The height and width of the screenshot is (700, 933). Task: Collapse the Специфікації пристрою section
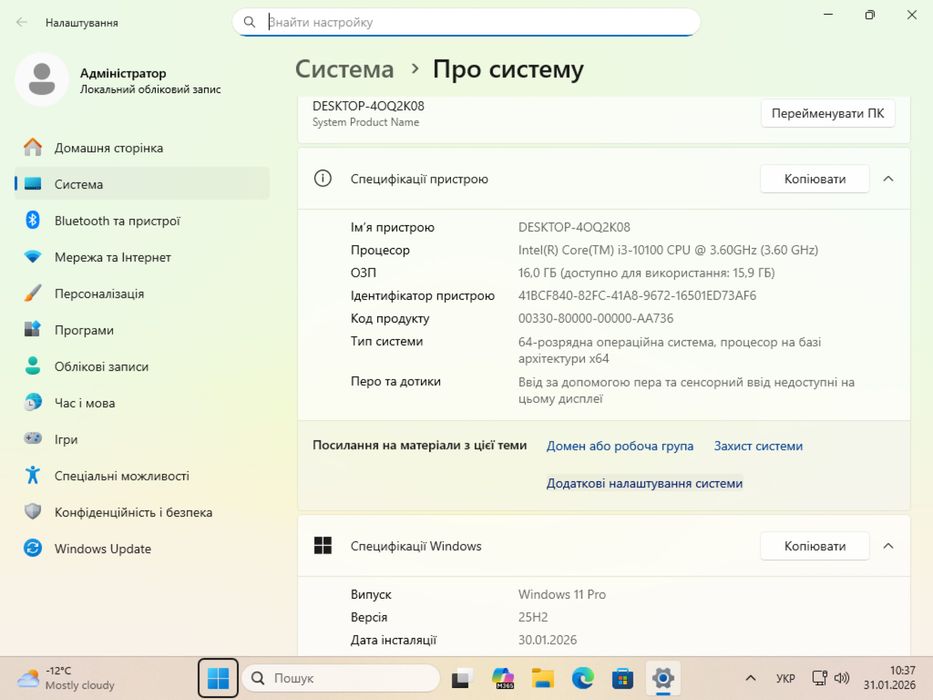coord(888,179)
